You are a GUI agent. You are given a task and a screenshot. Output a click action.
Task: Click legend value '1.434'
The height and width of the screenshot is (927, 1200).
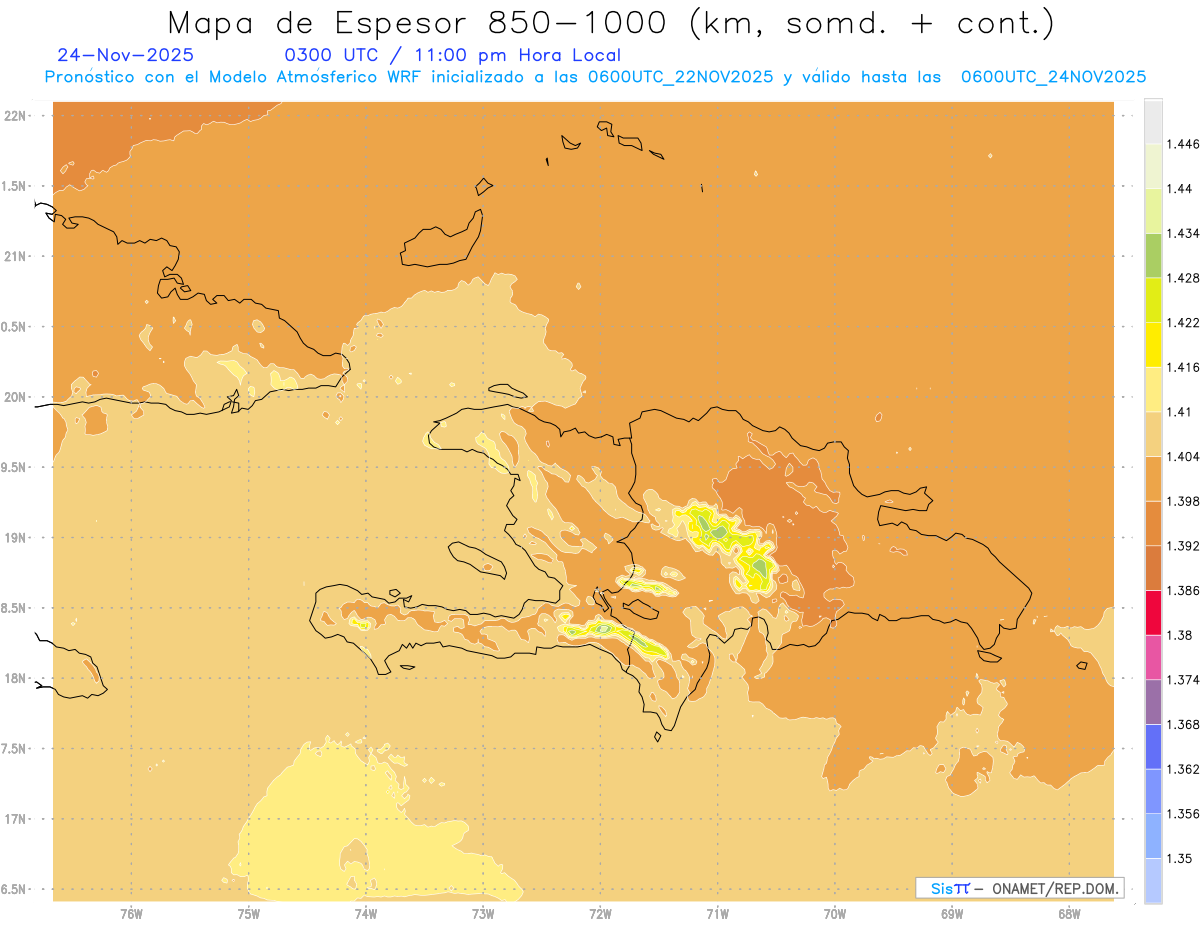tap(1183, 233)
